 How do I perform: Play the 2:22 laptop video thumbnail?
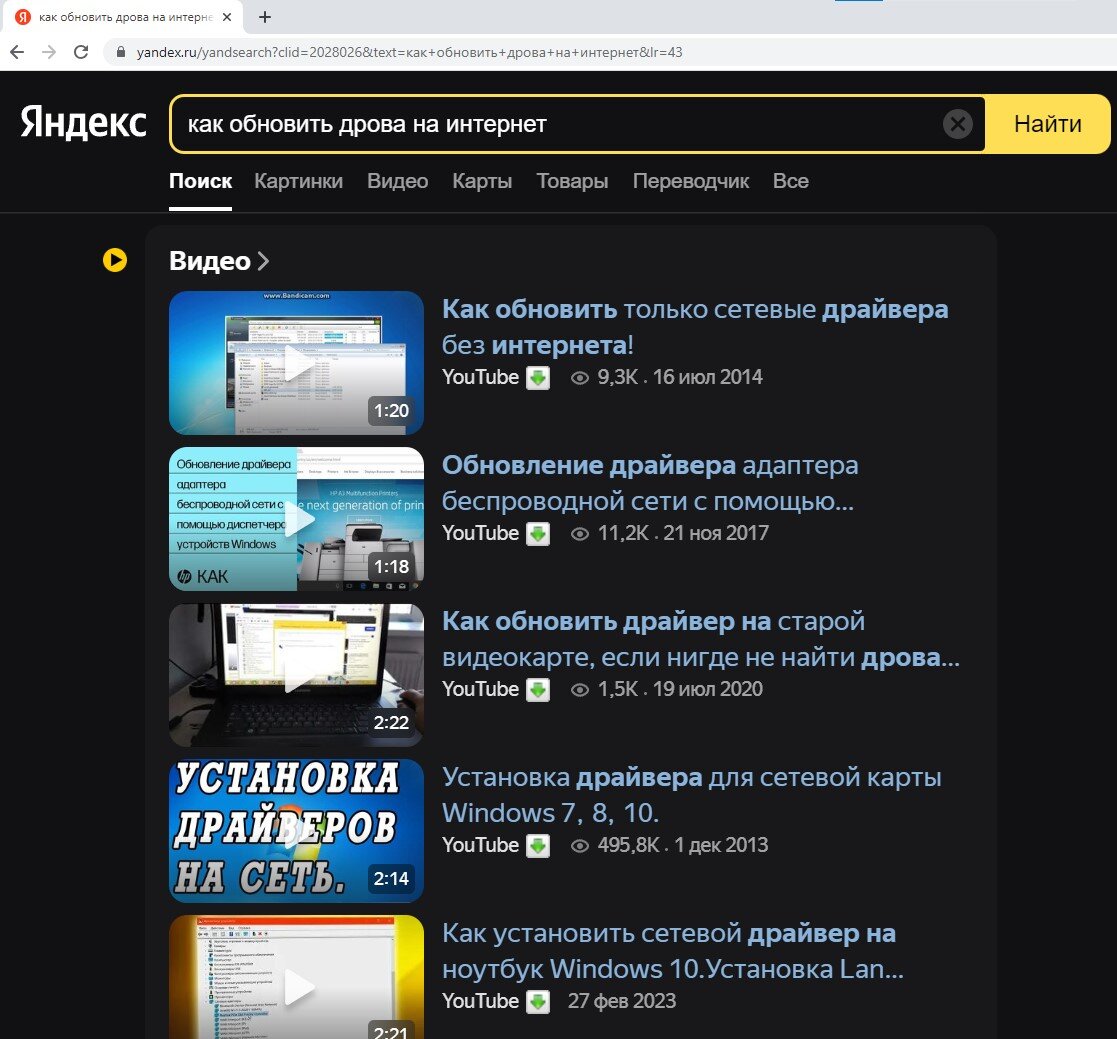pyautogui.click(x=296, y=674)
